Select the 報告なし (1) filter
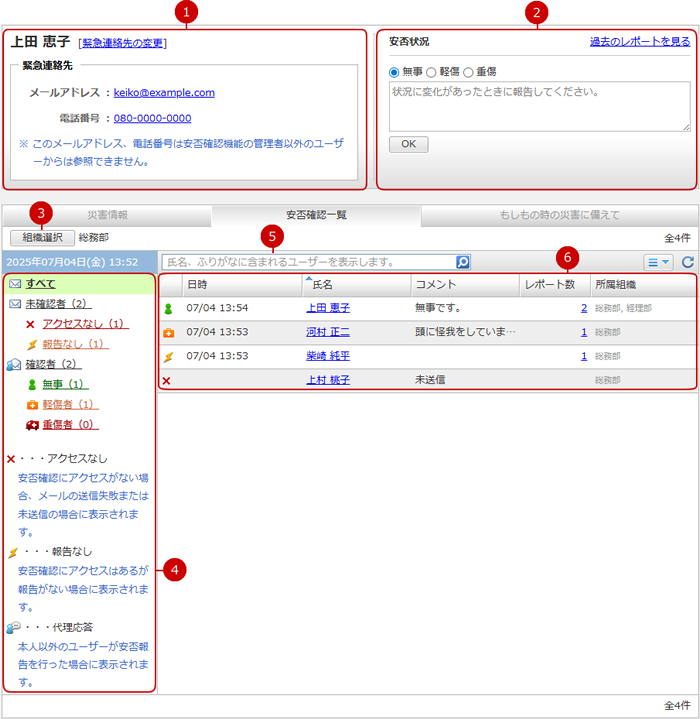The image size is (700, 719). click(x=75, y=344)
